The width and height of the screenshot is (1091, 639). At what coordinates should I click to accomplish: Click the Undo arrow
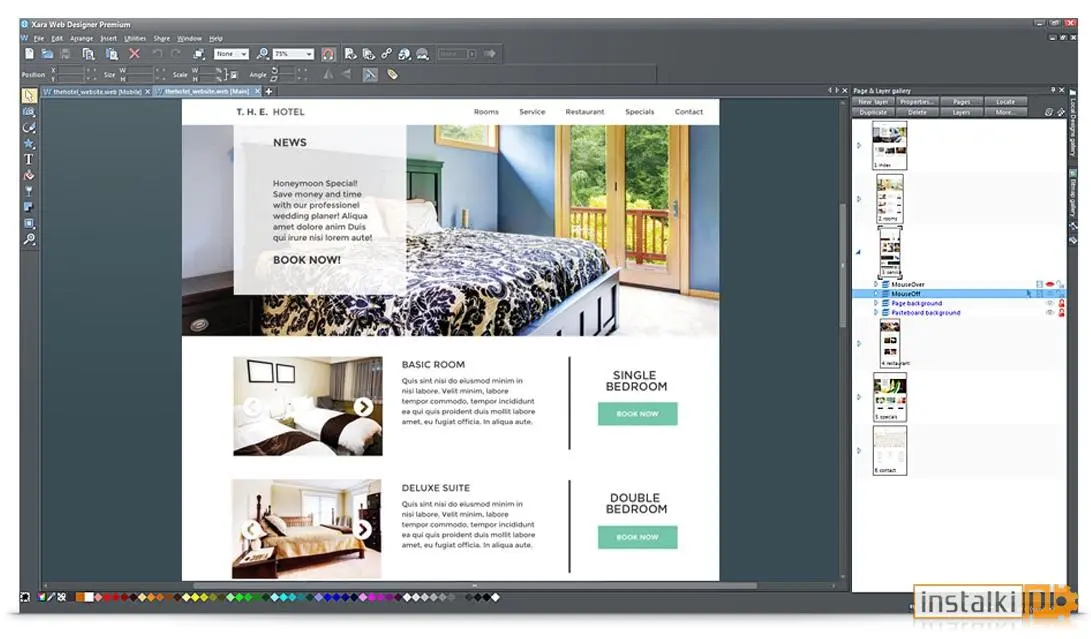pyautogui.click(x=157, y=54)
